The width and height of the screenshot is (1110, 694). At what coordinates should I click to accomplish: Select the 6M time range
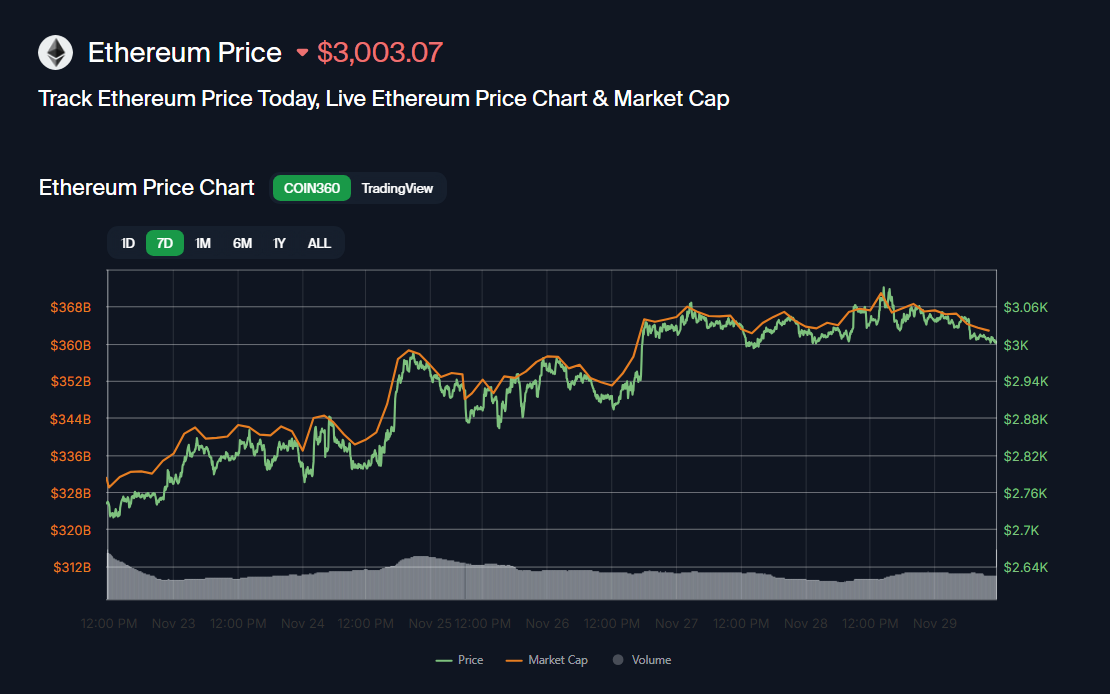241,242
